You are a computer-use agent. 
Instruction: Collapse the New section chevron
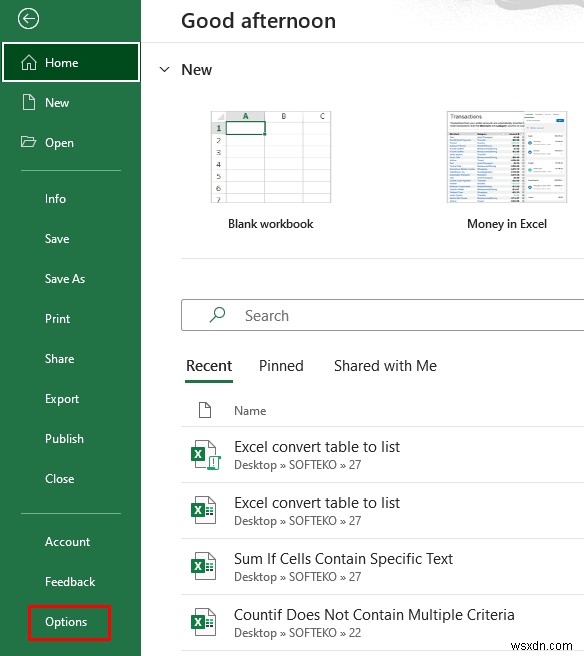click(x=164, y=69)
